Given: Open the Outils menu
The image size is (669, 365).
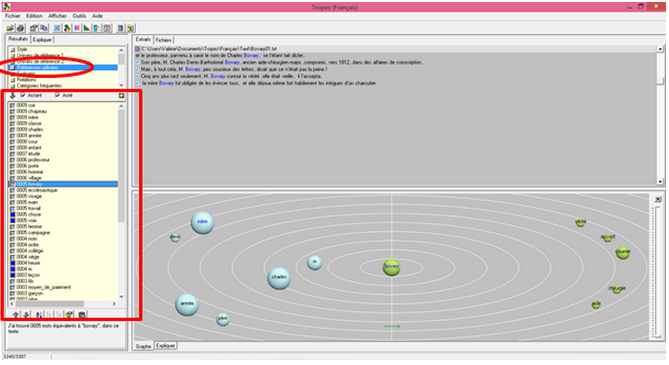Looking at the screenshot, I should pyautogui.click(x=79, y=16).
